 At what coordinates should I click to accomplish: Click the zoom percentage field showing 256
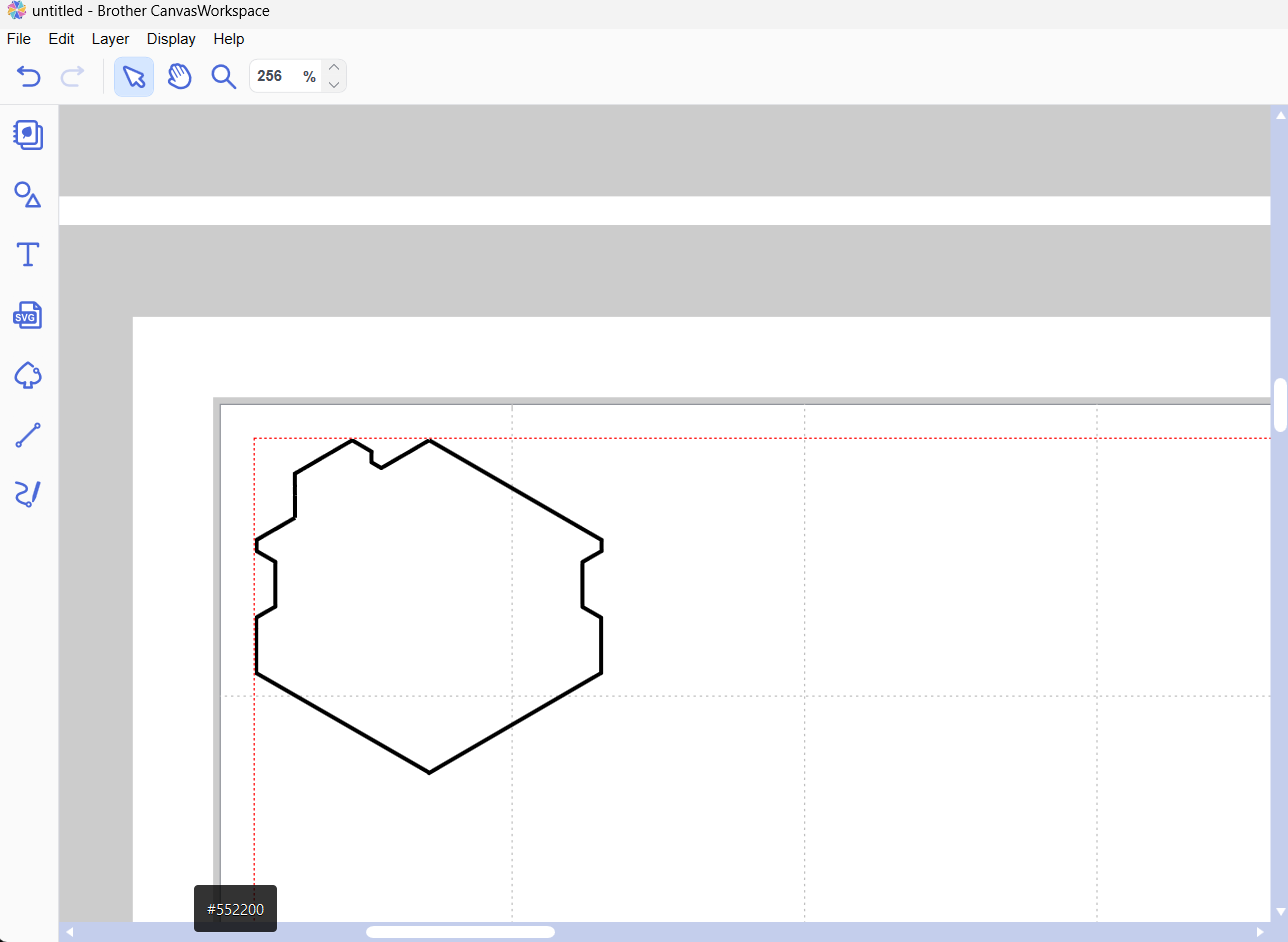click(285, 76)
